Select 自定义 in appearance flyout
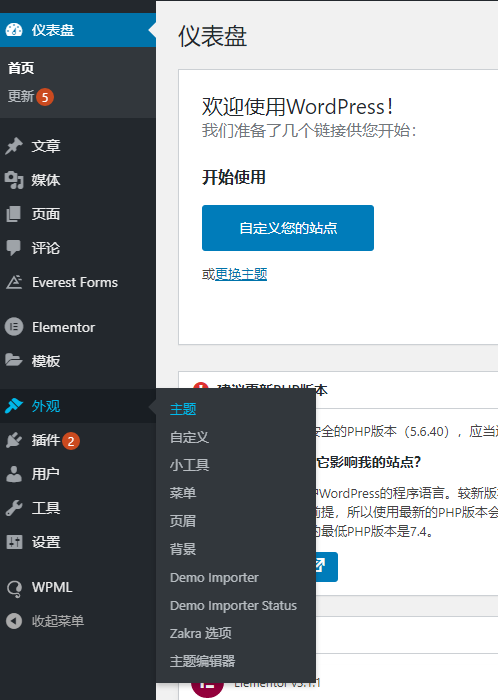This screenshot has height=700, width=498. click(189, 437)
